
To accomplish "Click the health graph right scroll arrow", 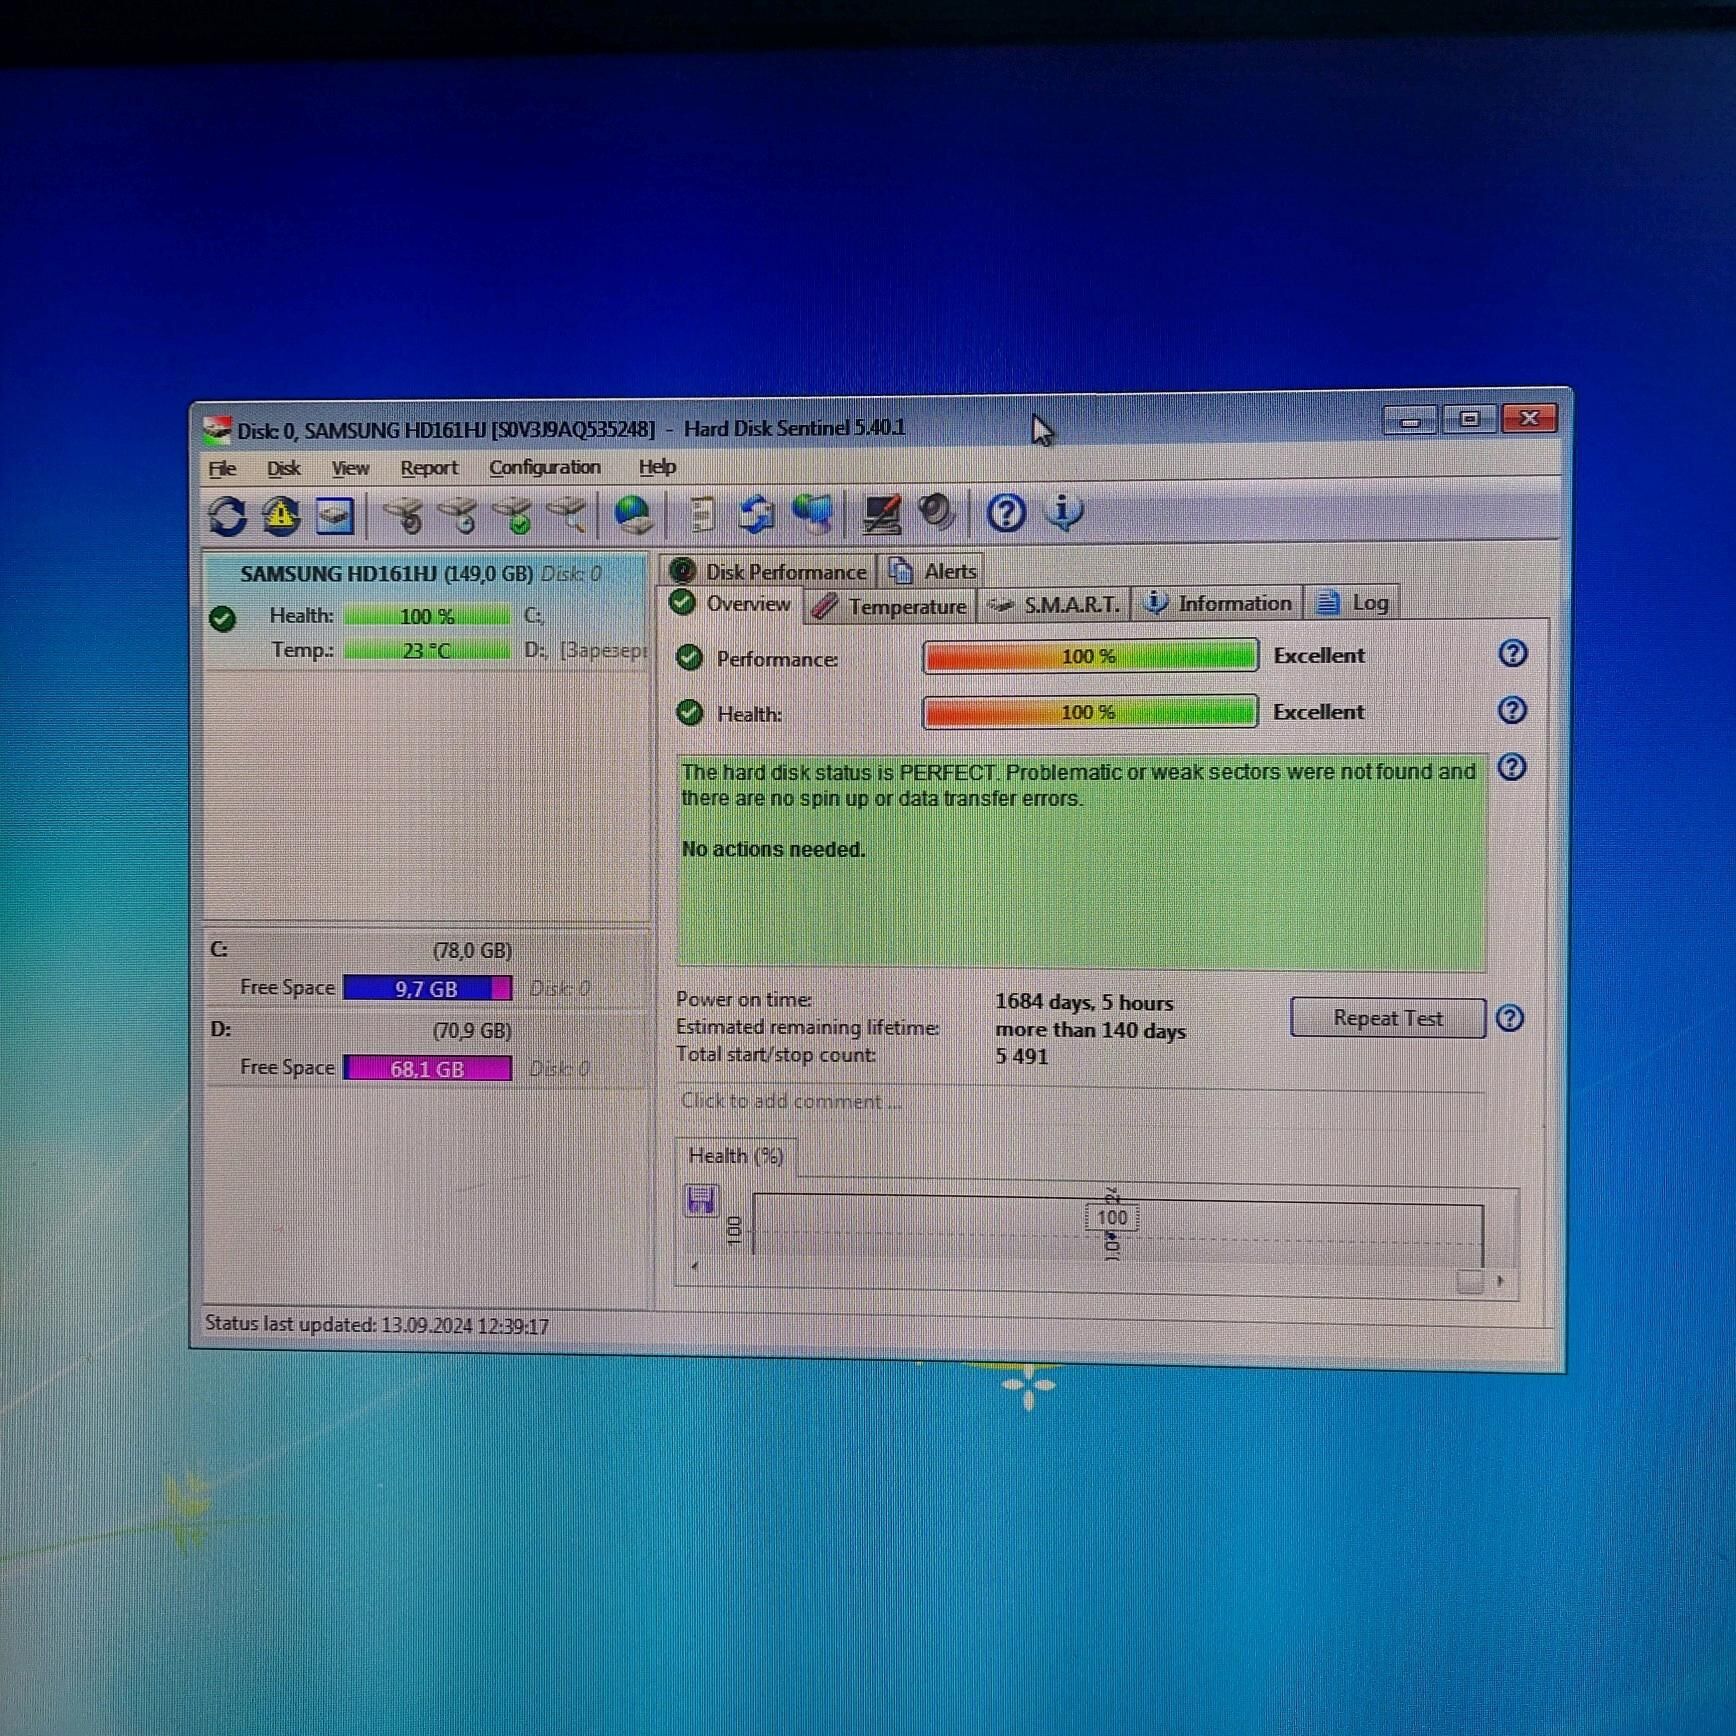I will point(1500,1280).
